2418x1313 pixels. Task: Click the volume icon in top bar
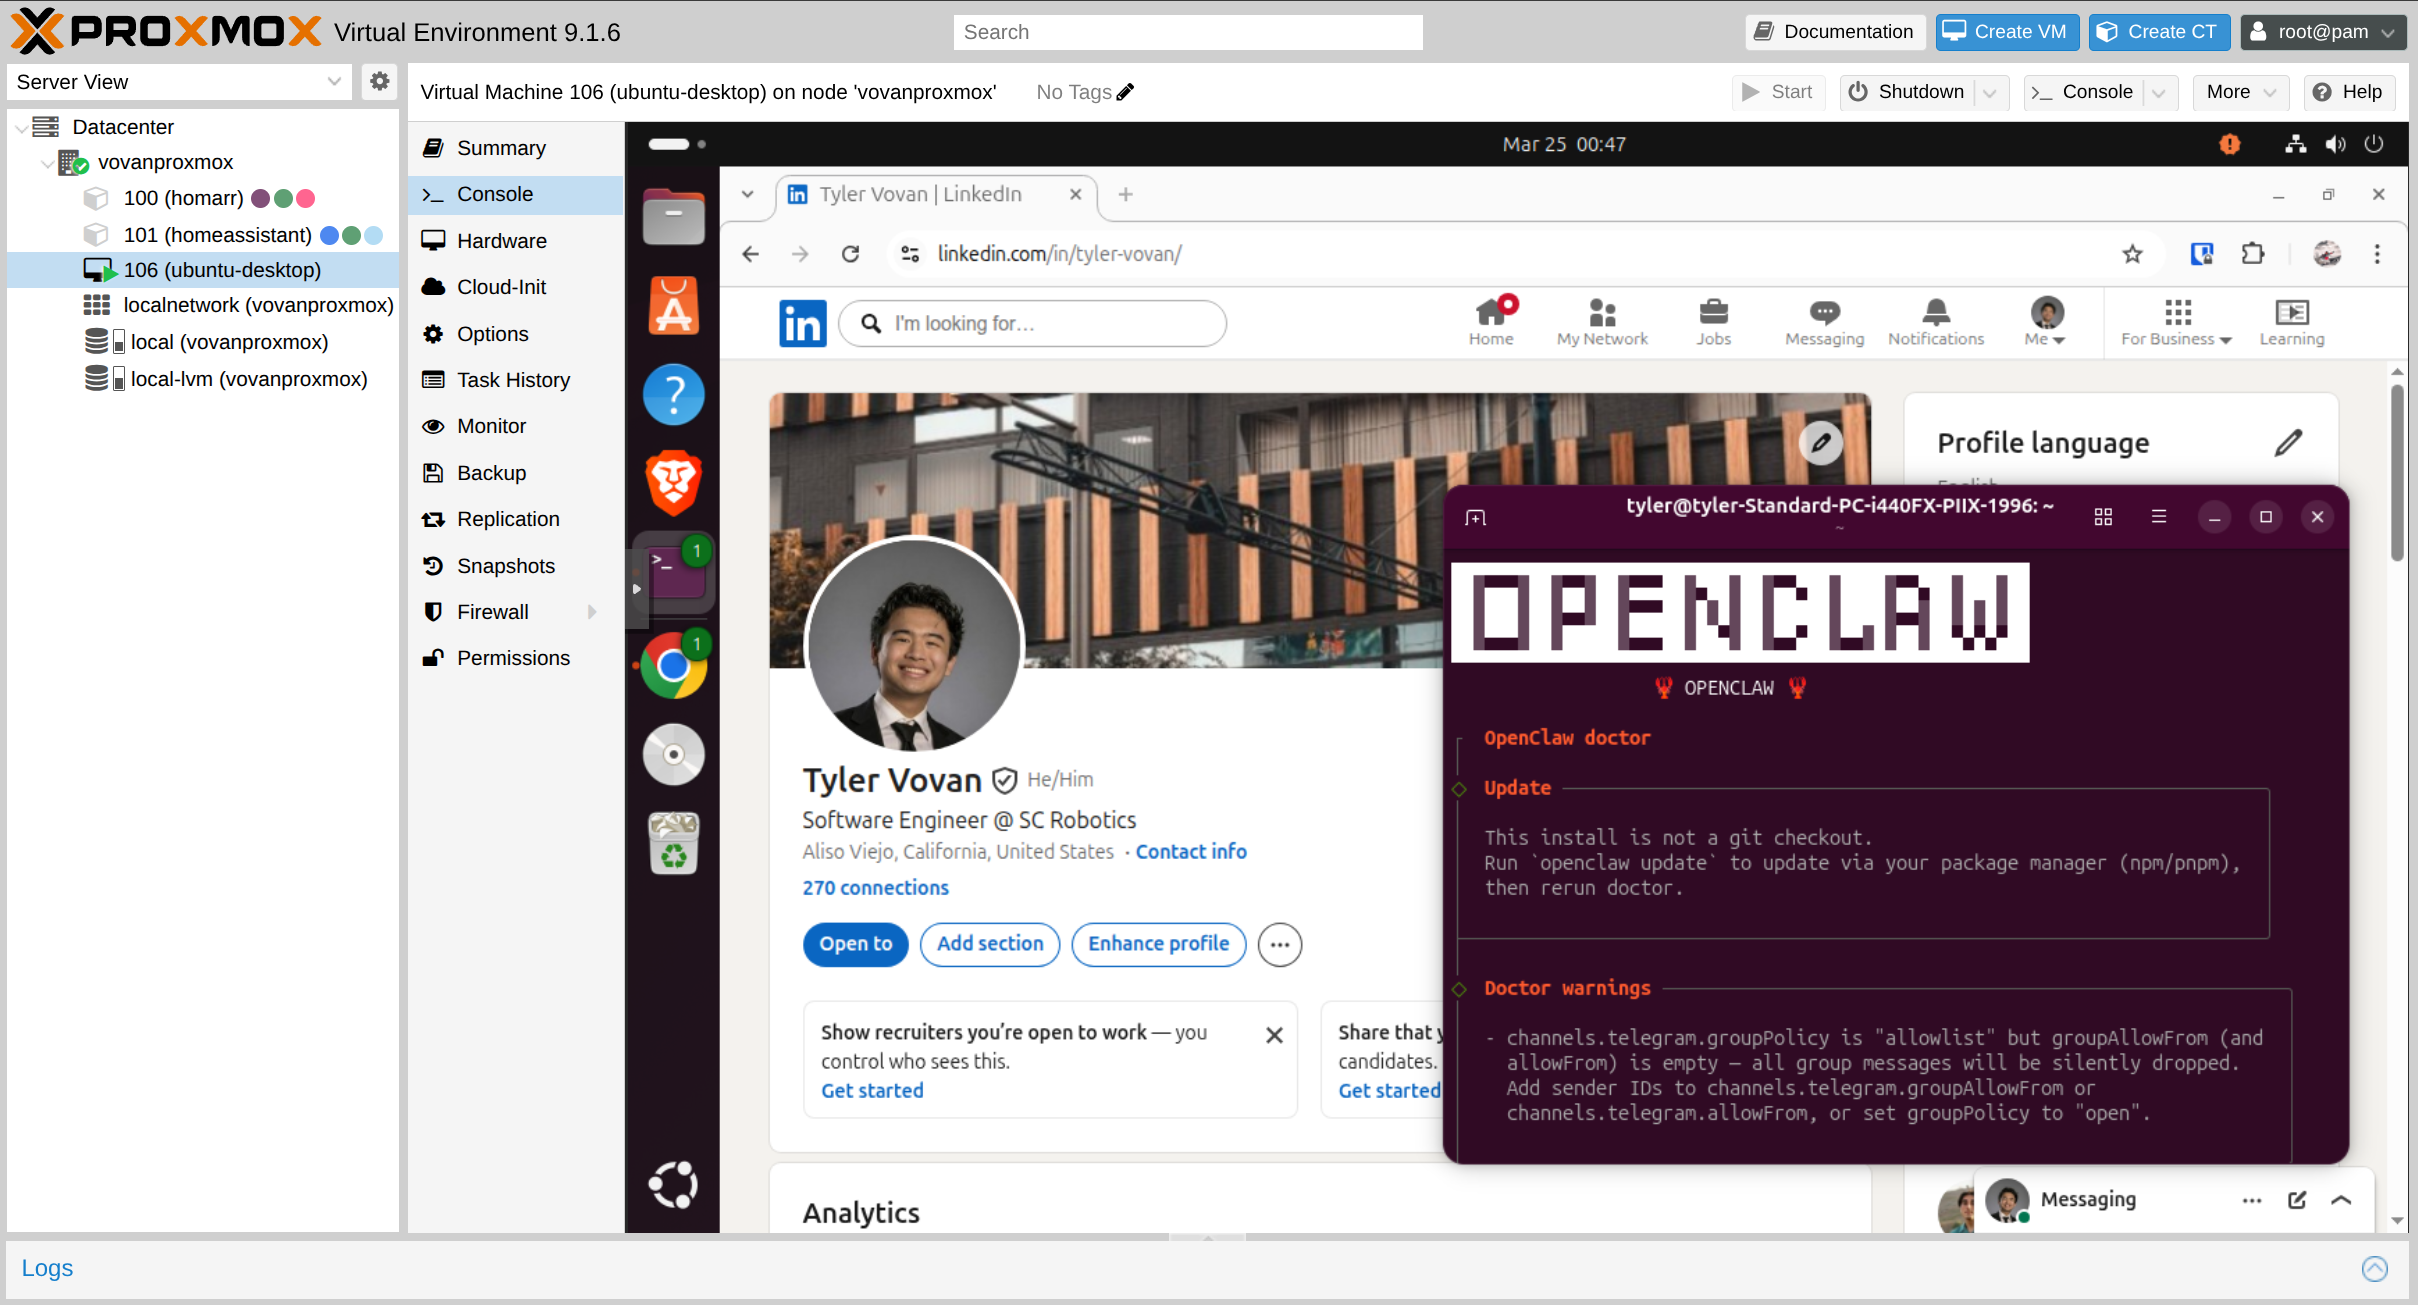click(x=2335, y=144)
